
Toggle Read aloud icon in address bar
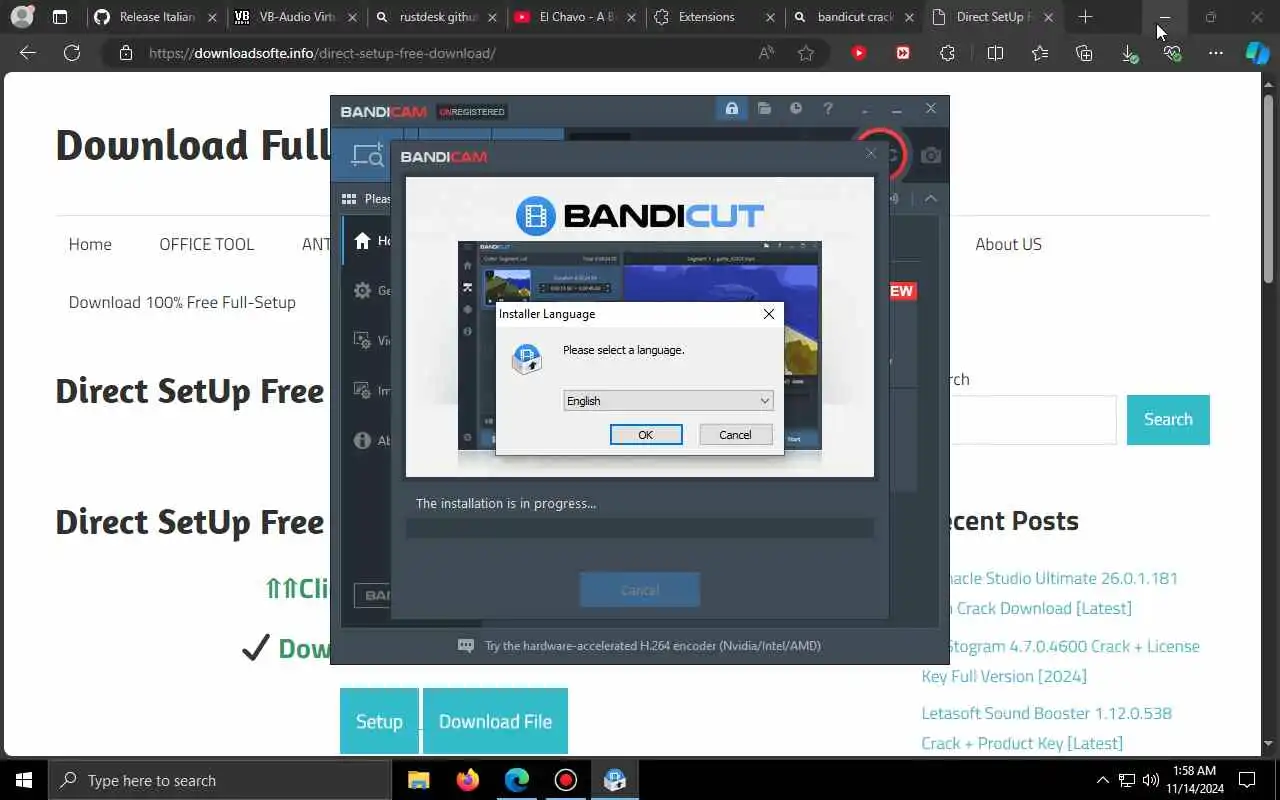click(x=766, y=53)
